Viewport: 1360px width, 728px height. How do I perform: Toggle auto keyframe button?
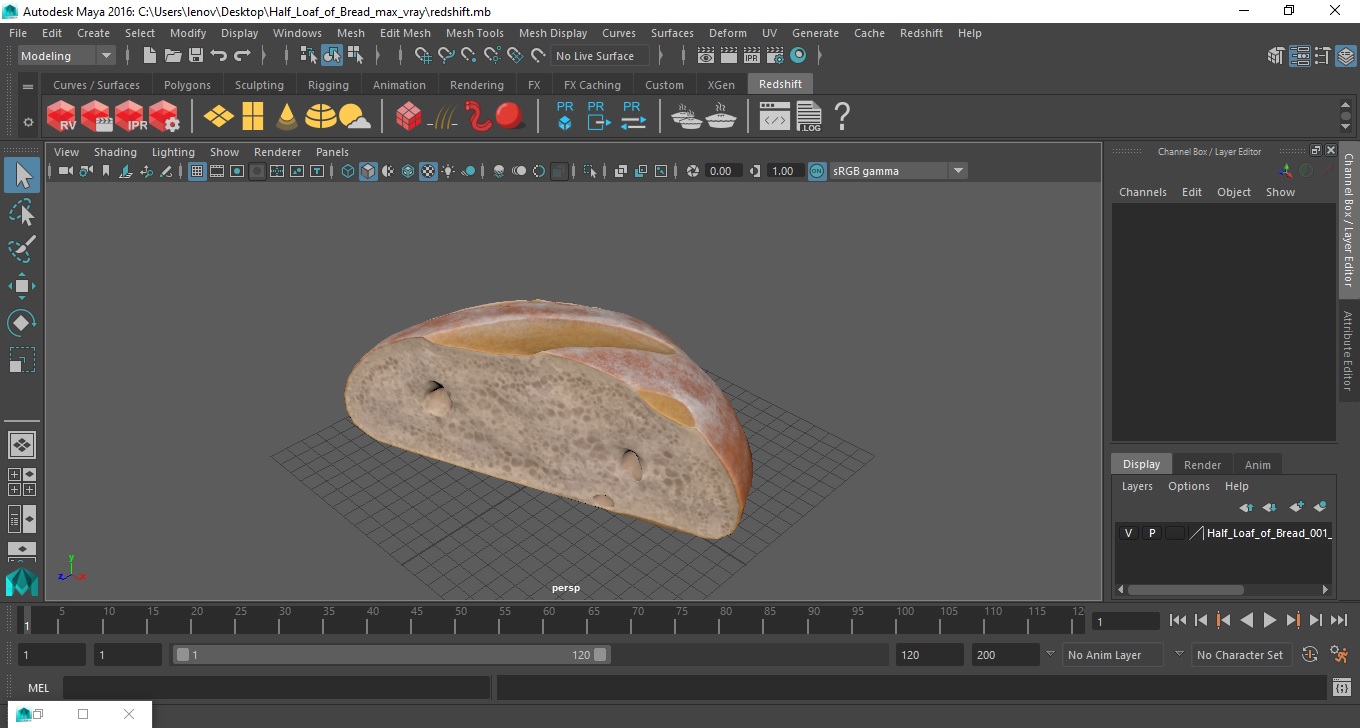coord(1310,655)
